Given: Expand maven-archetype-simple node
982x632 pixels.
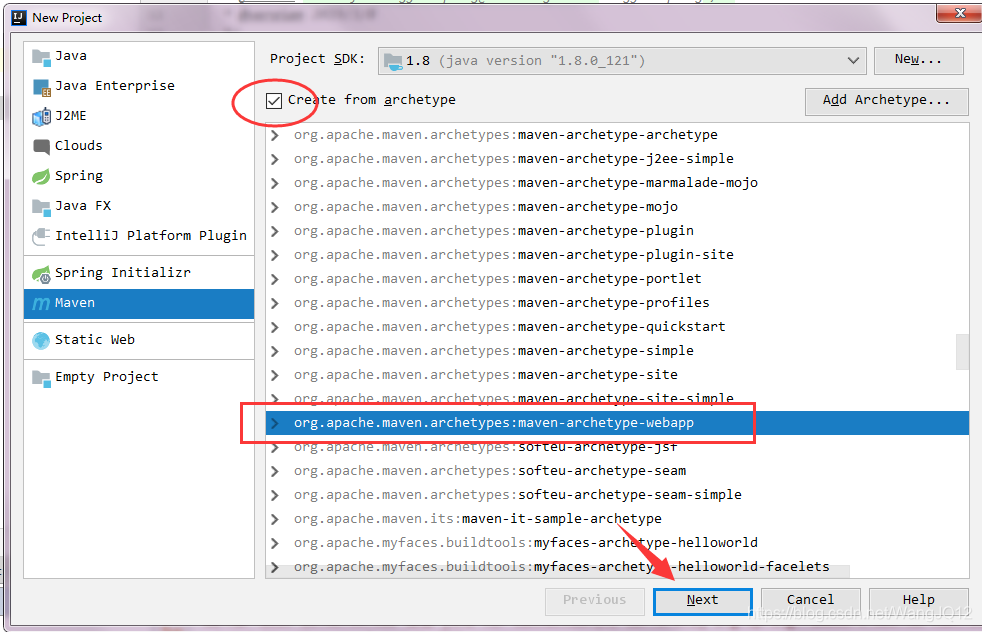Looking at the screenshot, I should (274, 351).
